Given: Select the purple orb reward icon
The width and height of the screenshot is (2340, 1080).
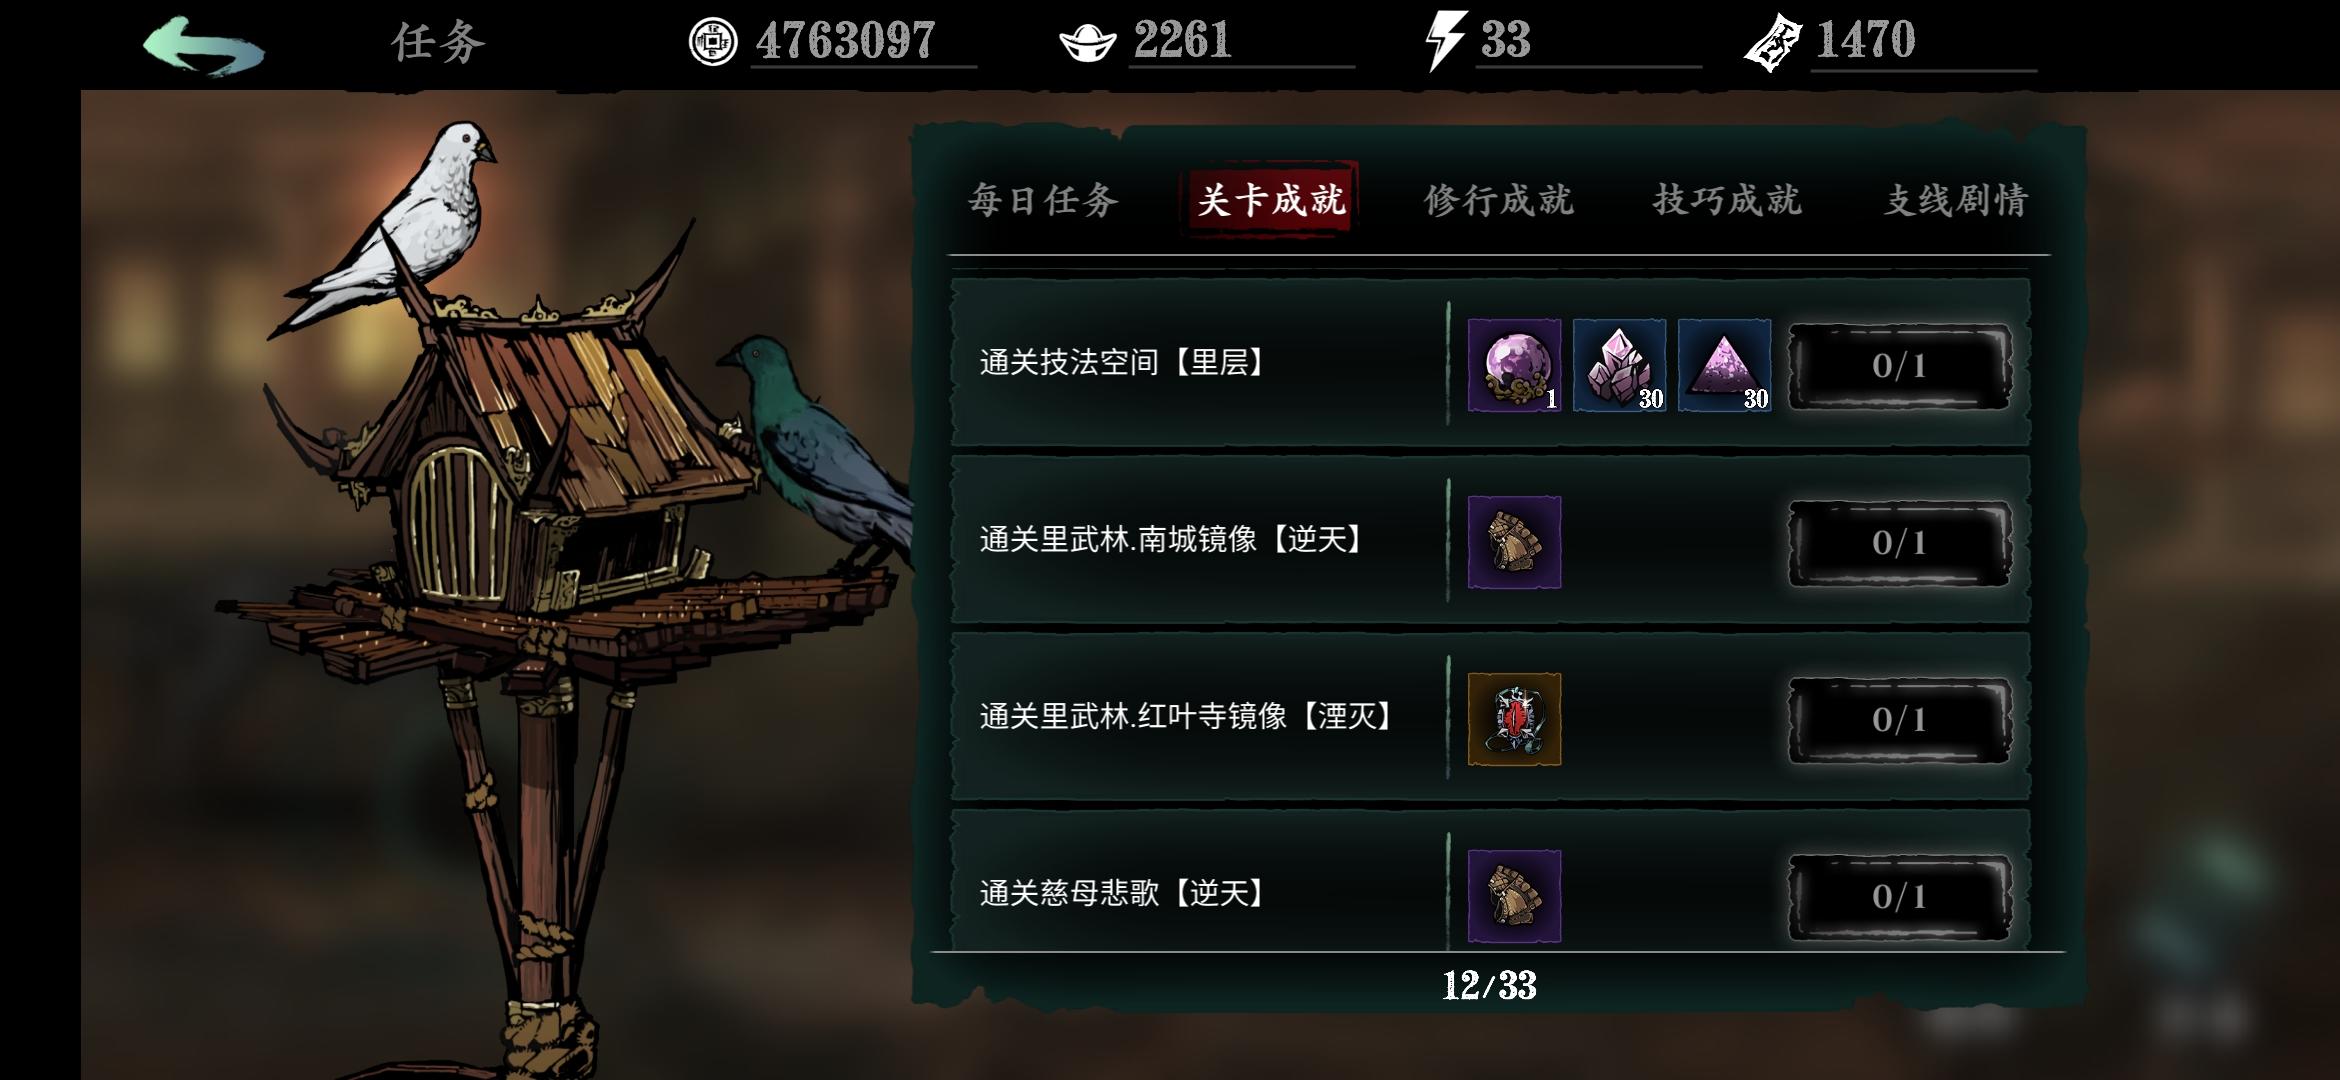Looking at the screenshot, I should pyautogui.click(x=1514, y=365).
